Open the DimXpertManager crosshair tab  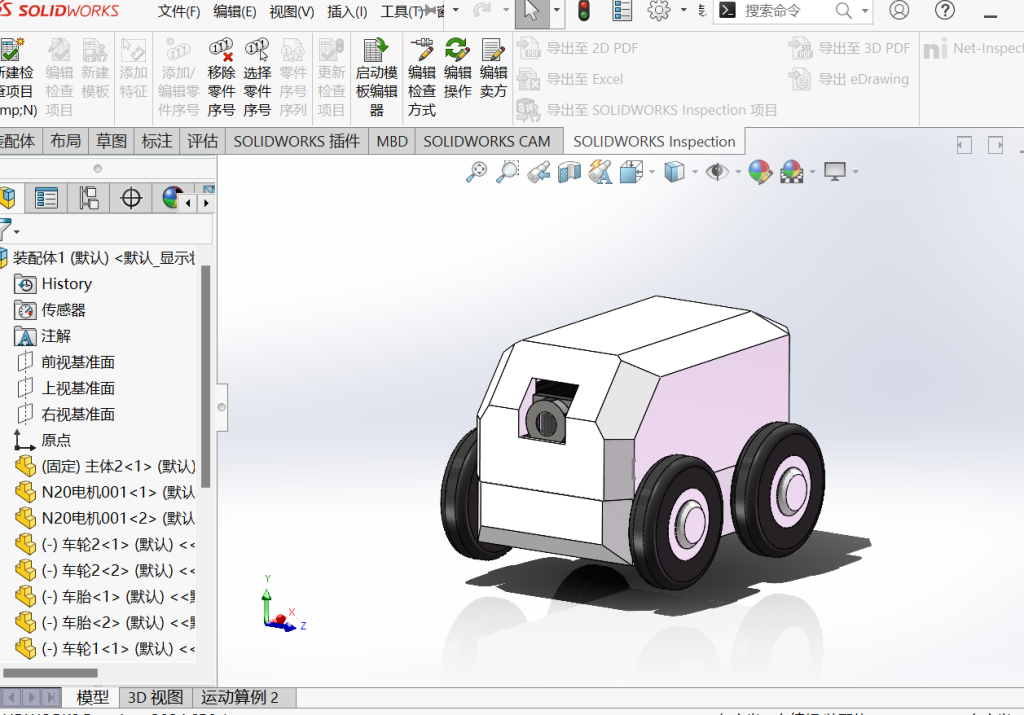tap(131, 198)
